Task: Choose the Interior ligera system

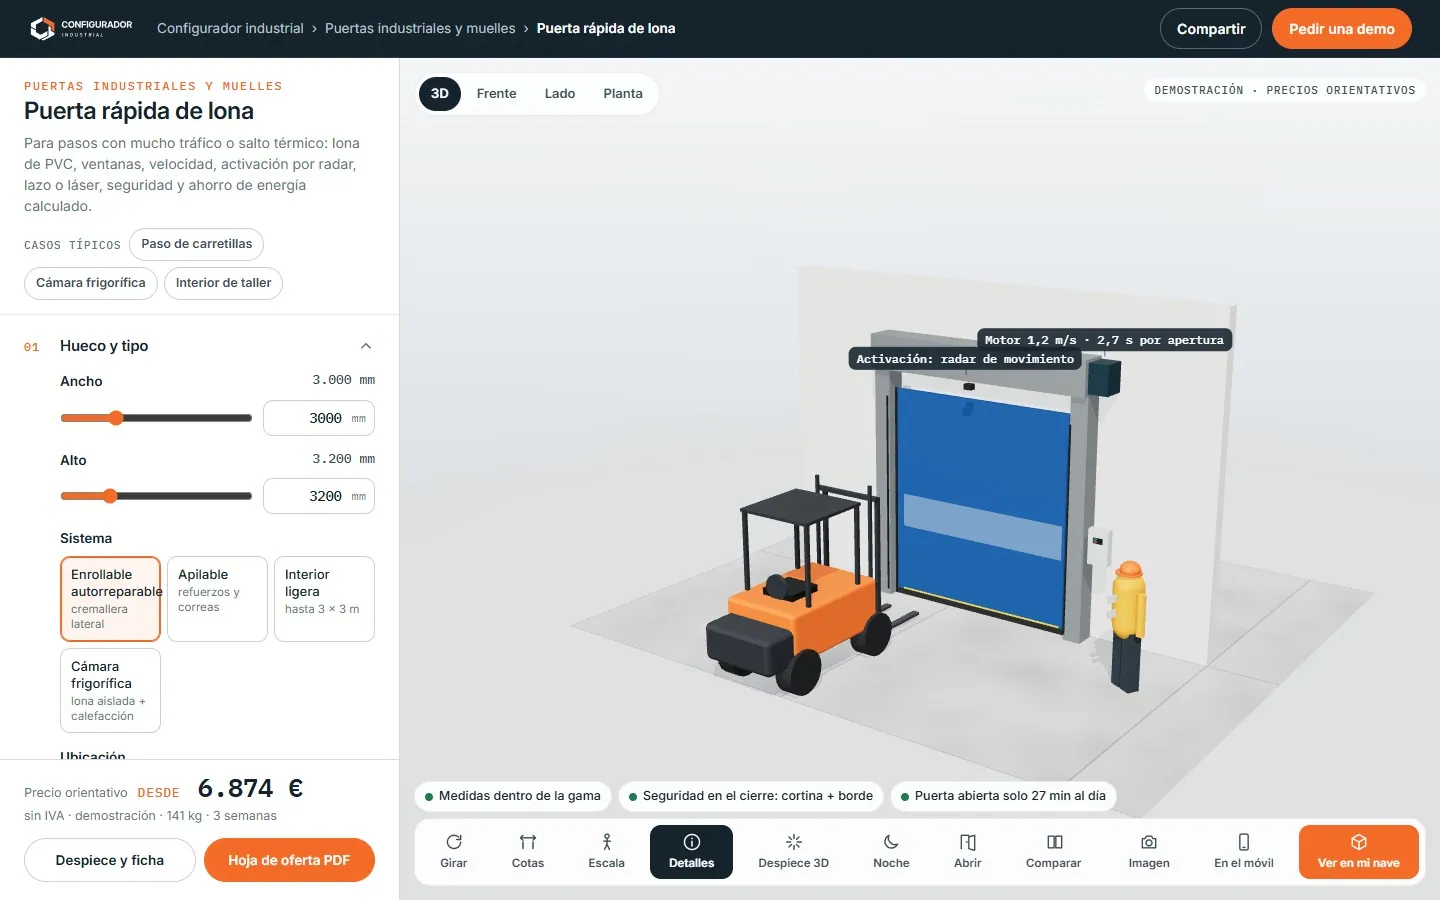Action: 324,599
